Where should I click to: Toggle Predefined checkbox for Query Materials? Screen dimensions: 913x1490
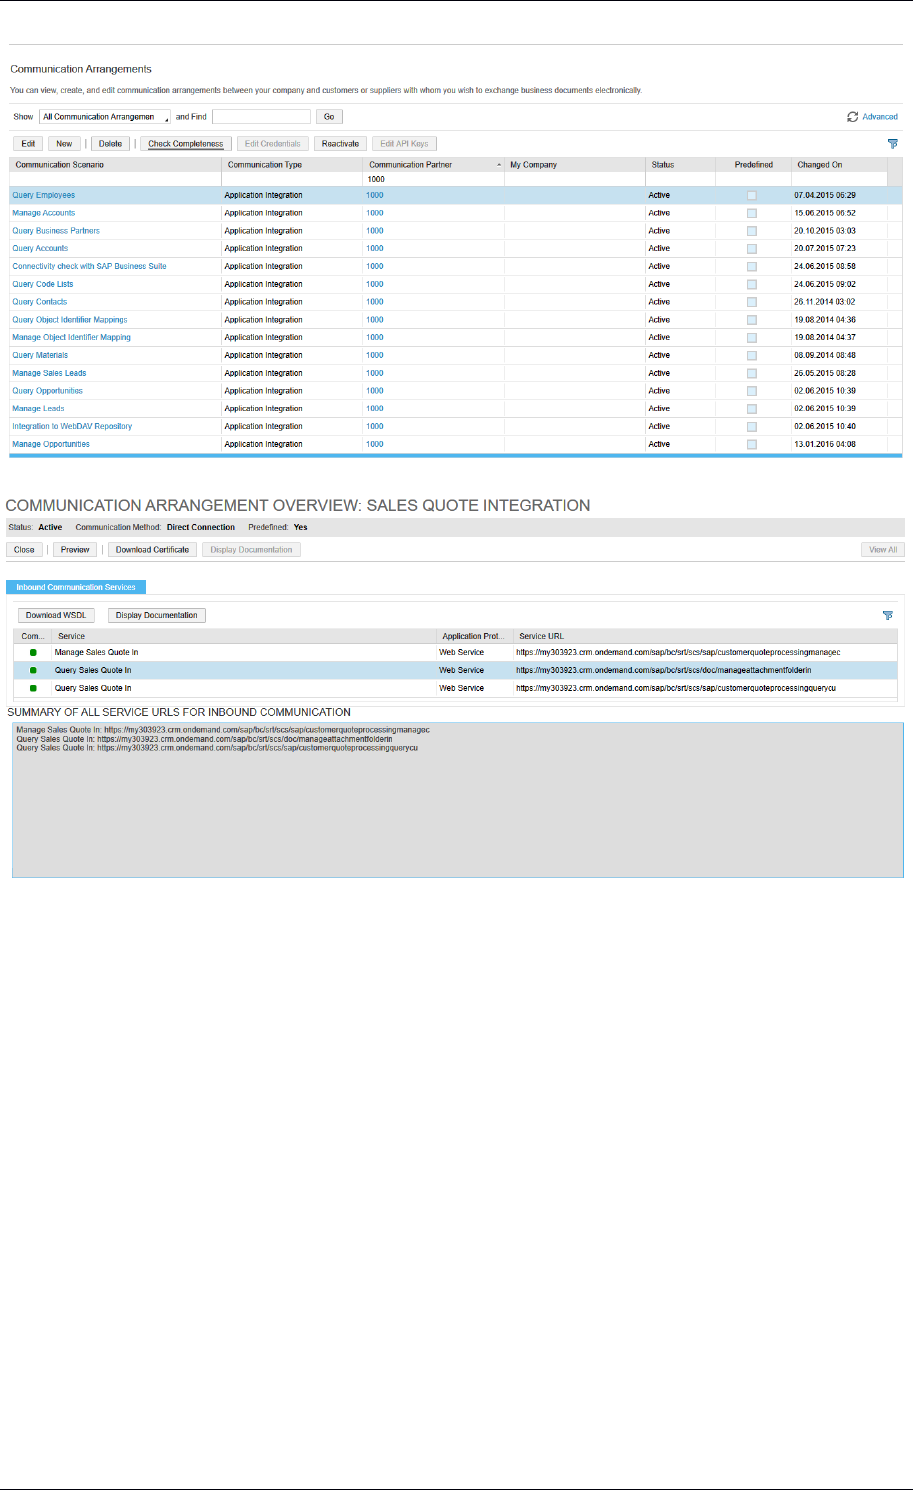coord(752,355)
